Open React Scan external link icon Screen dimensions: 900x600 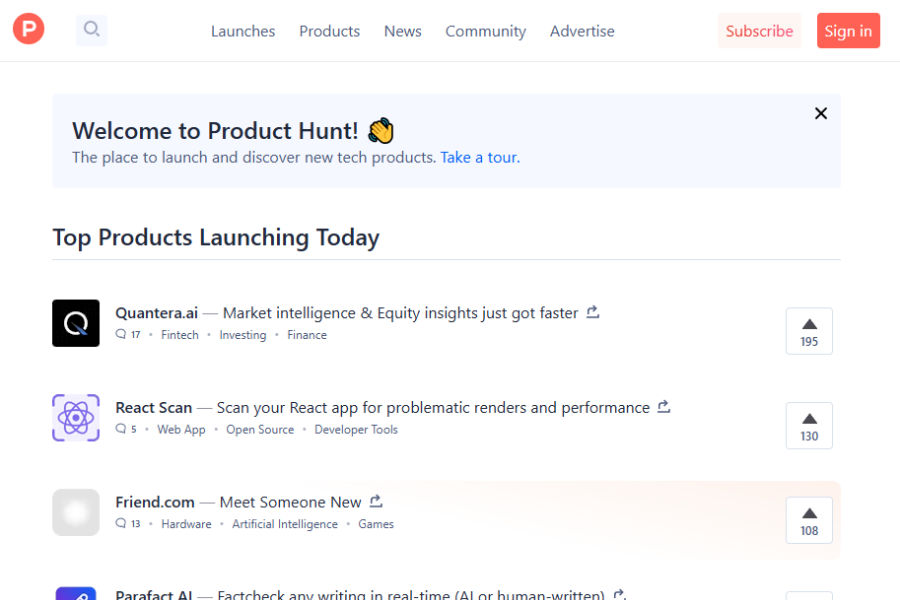point(664,407)
